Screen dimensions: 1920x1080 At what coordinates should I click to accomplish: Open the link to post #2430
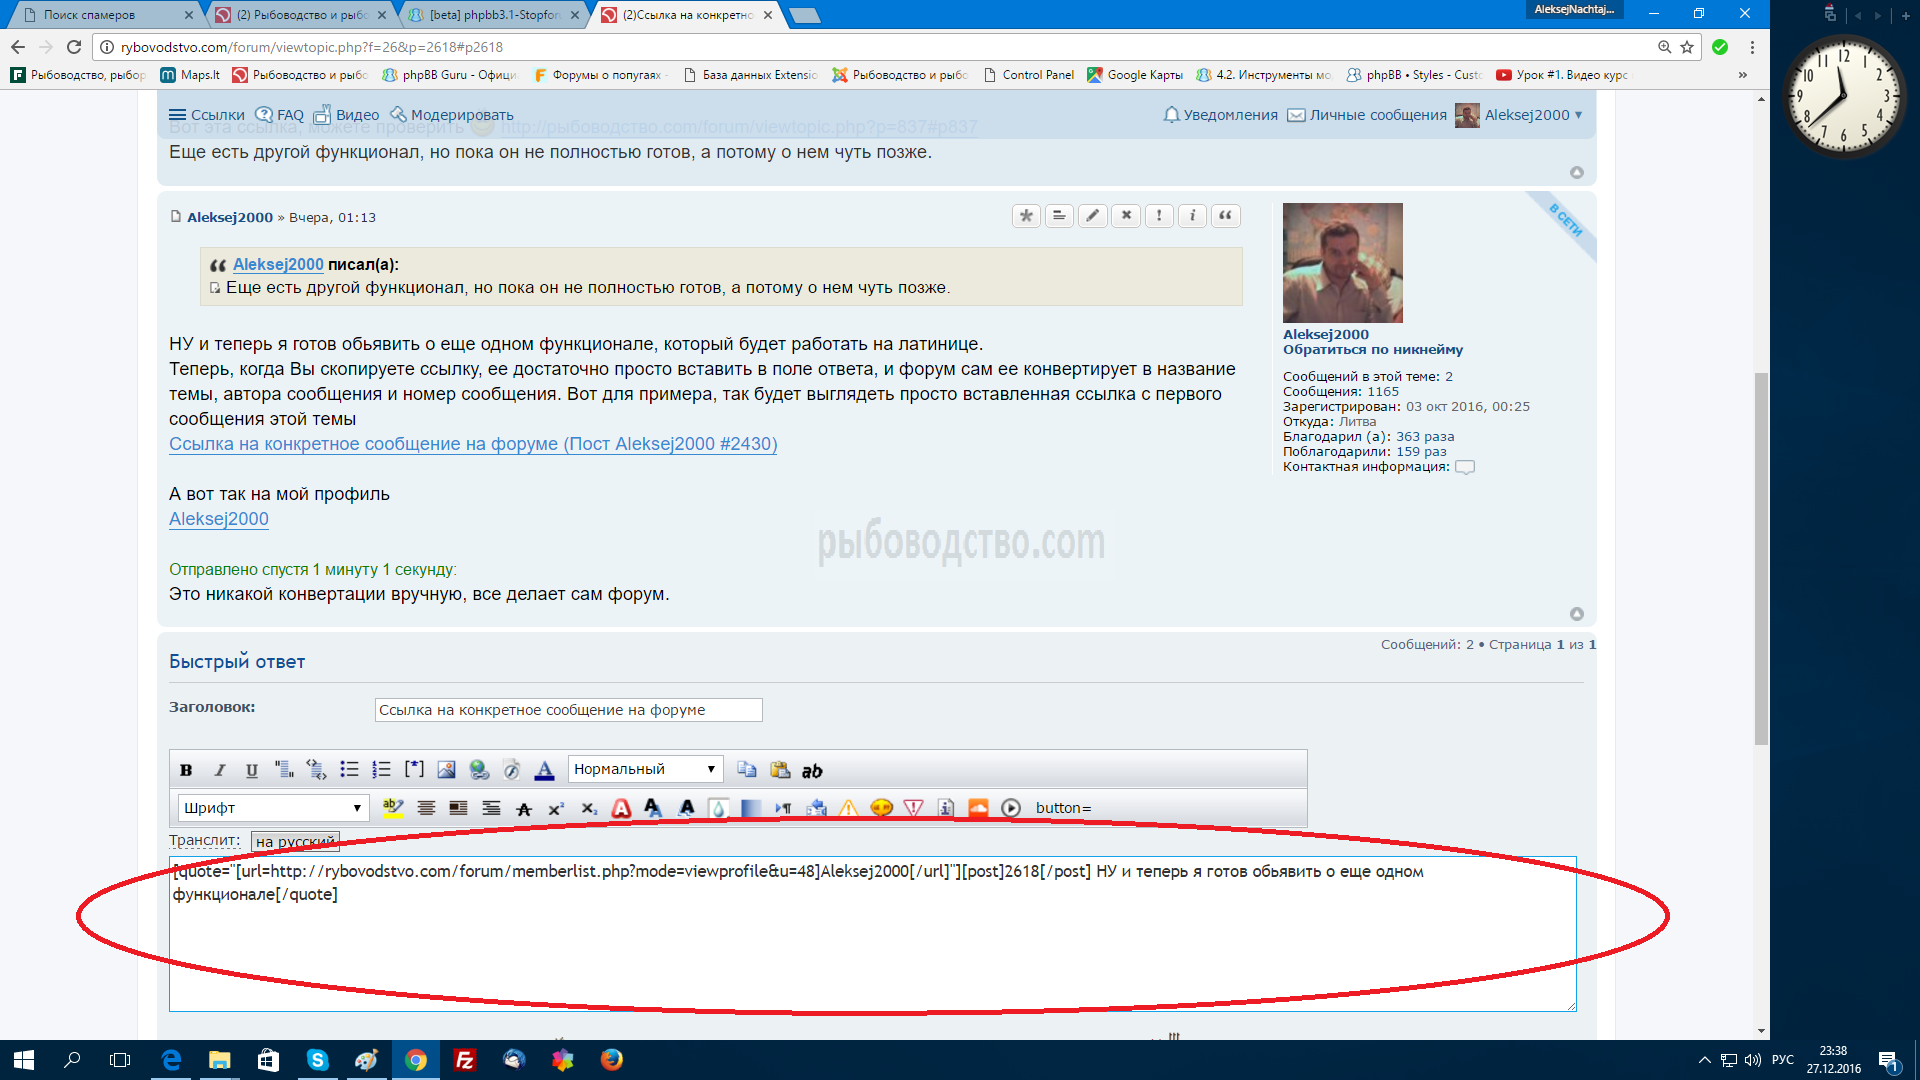click(x=473, y=444)
